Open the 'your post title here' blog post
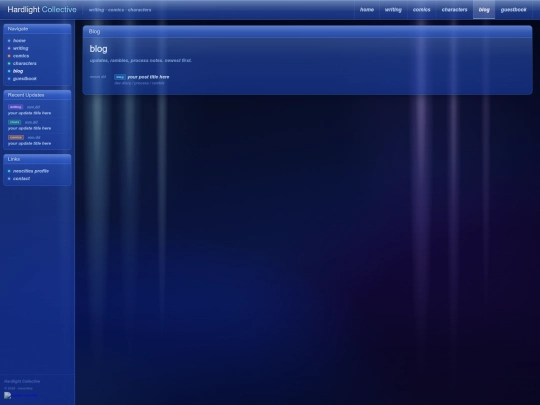Viewport: 540px width, 405px height. click(x=148, y=77)
